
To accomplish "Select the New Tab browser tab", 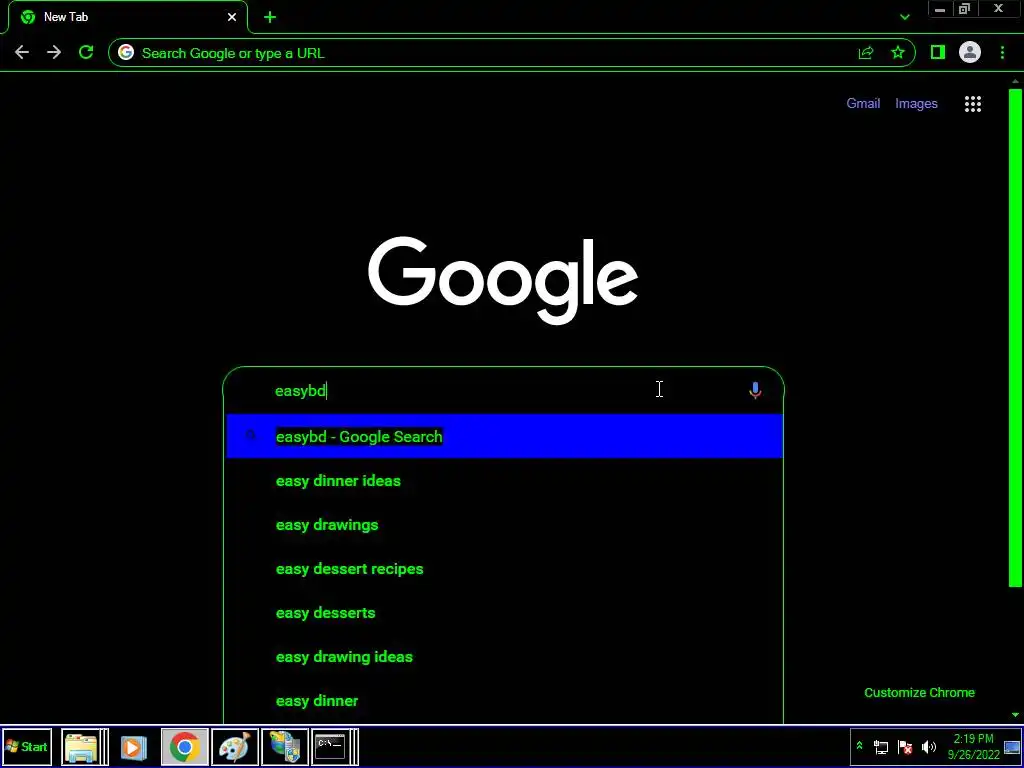I will coord(128,17).
